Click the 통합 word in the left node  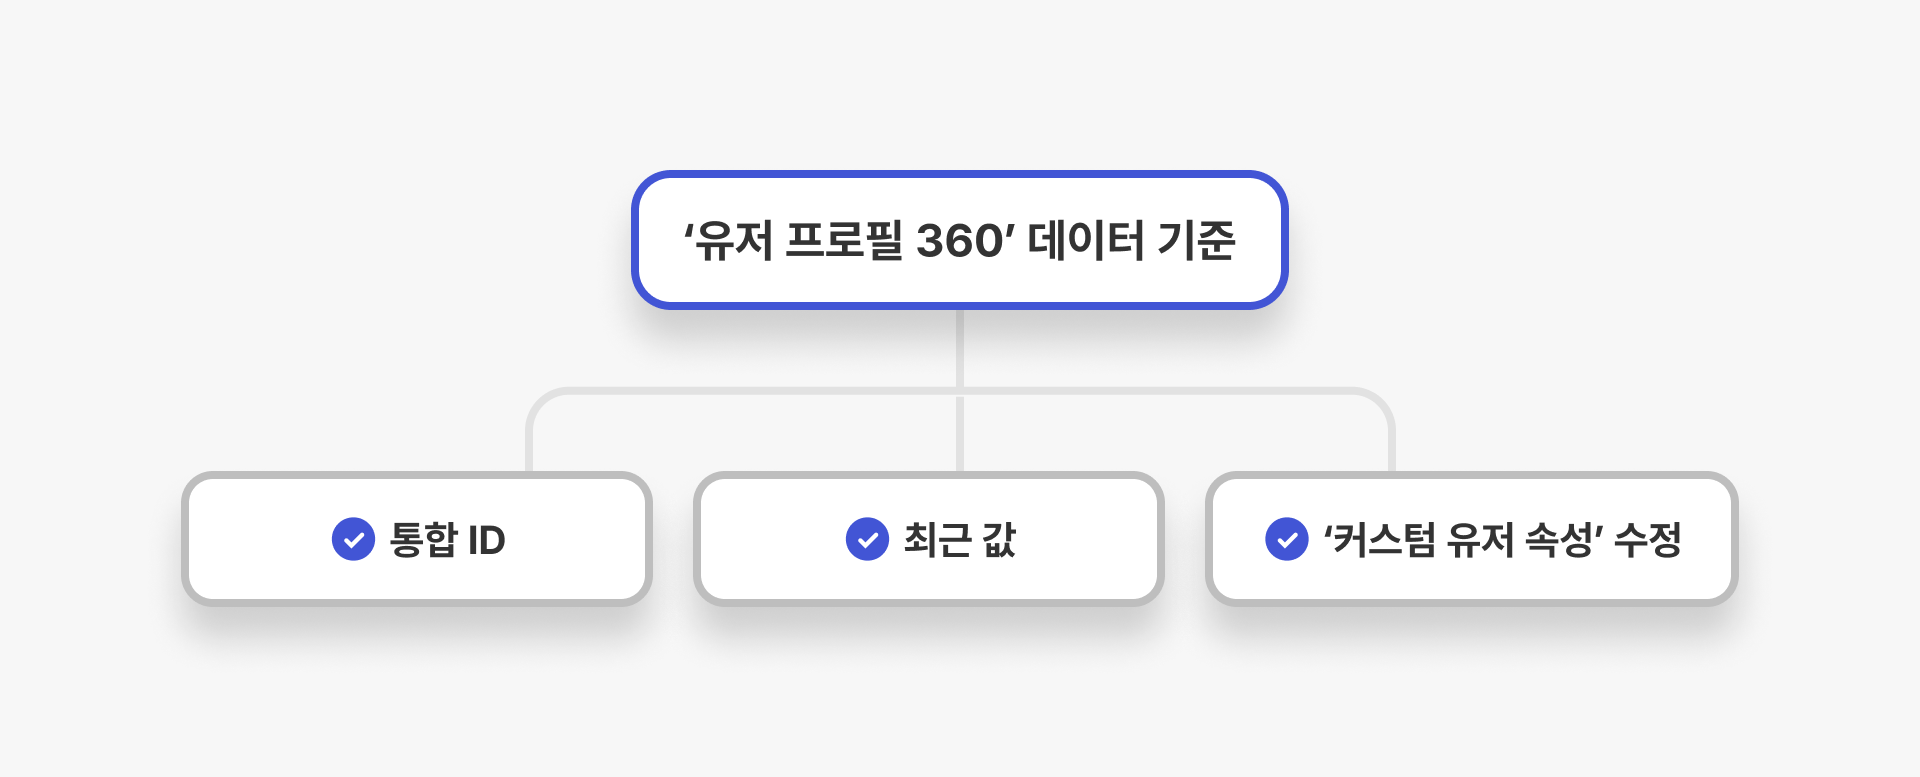[x=423, y=540]
